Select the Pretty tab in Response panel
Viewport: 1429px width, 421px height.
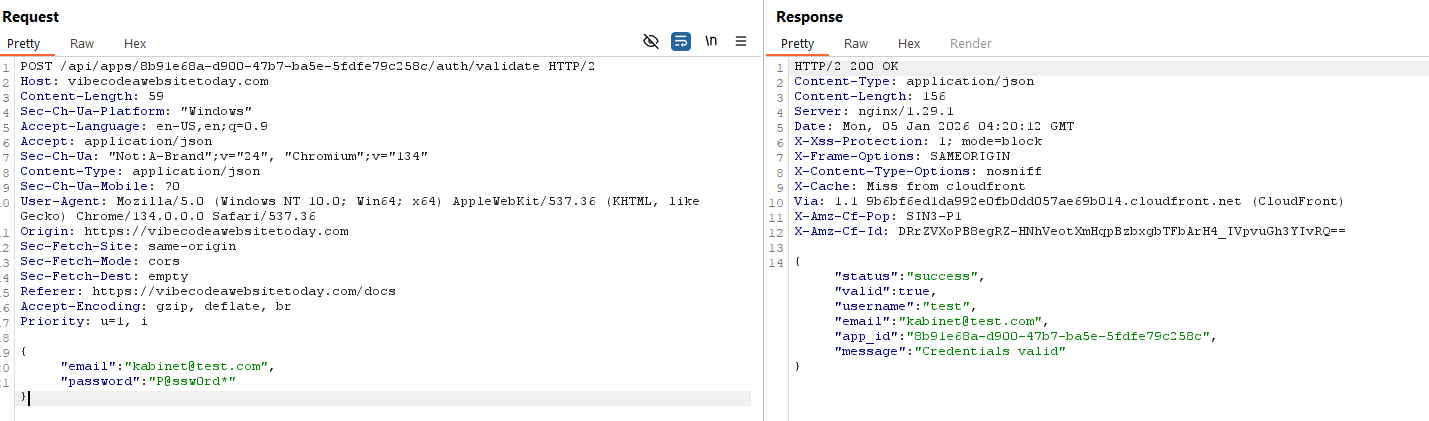click(x=797, y=44)
